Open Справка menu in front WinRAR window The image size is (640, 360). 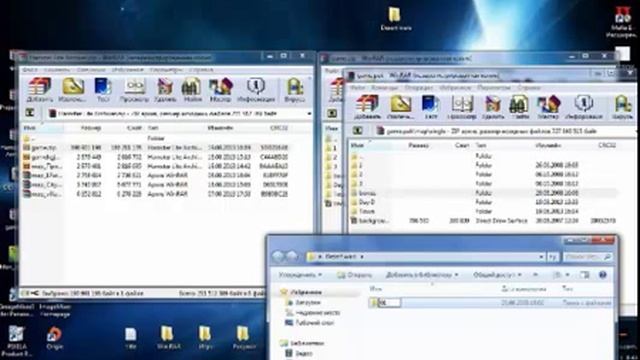(x=529, y=87)
